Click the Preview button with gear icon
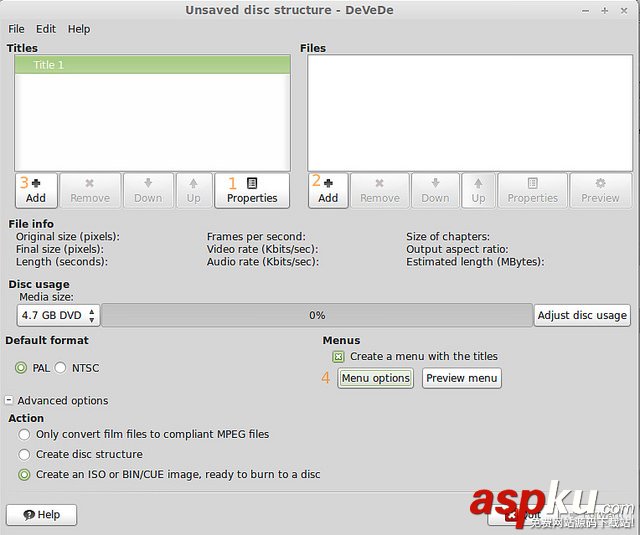Screen dimensions: 640x535 click(x=600, y=191)
